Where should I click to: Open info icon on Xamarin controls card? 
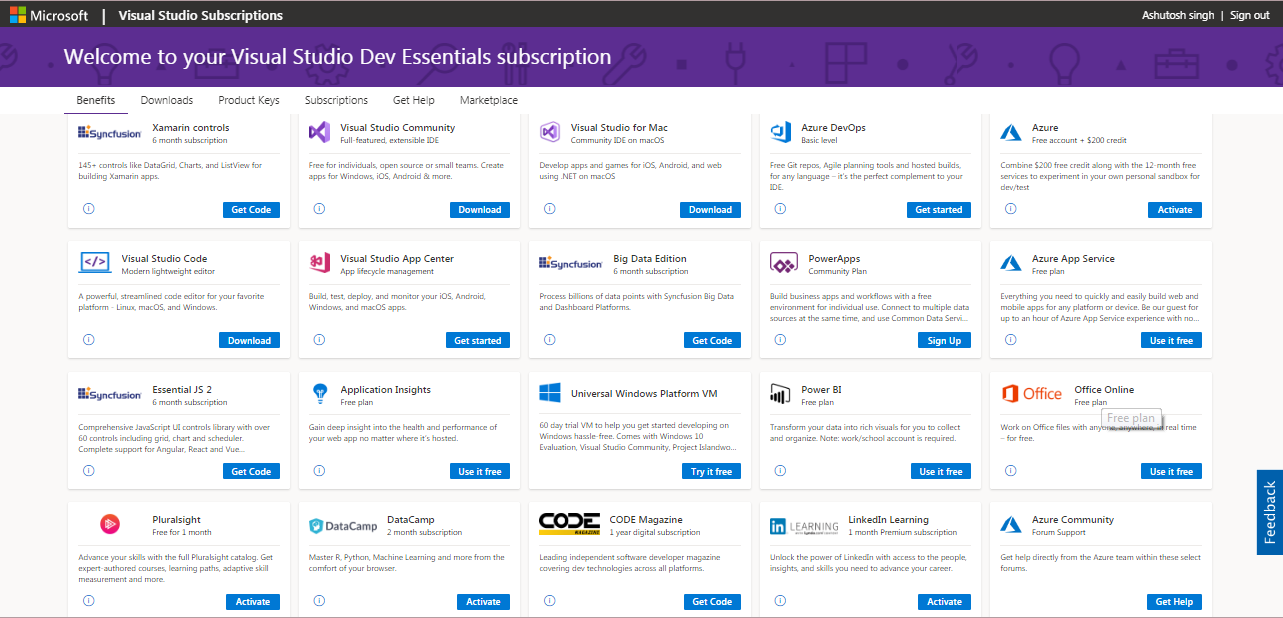coord(88,209)
